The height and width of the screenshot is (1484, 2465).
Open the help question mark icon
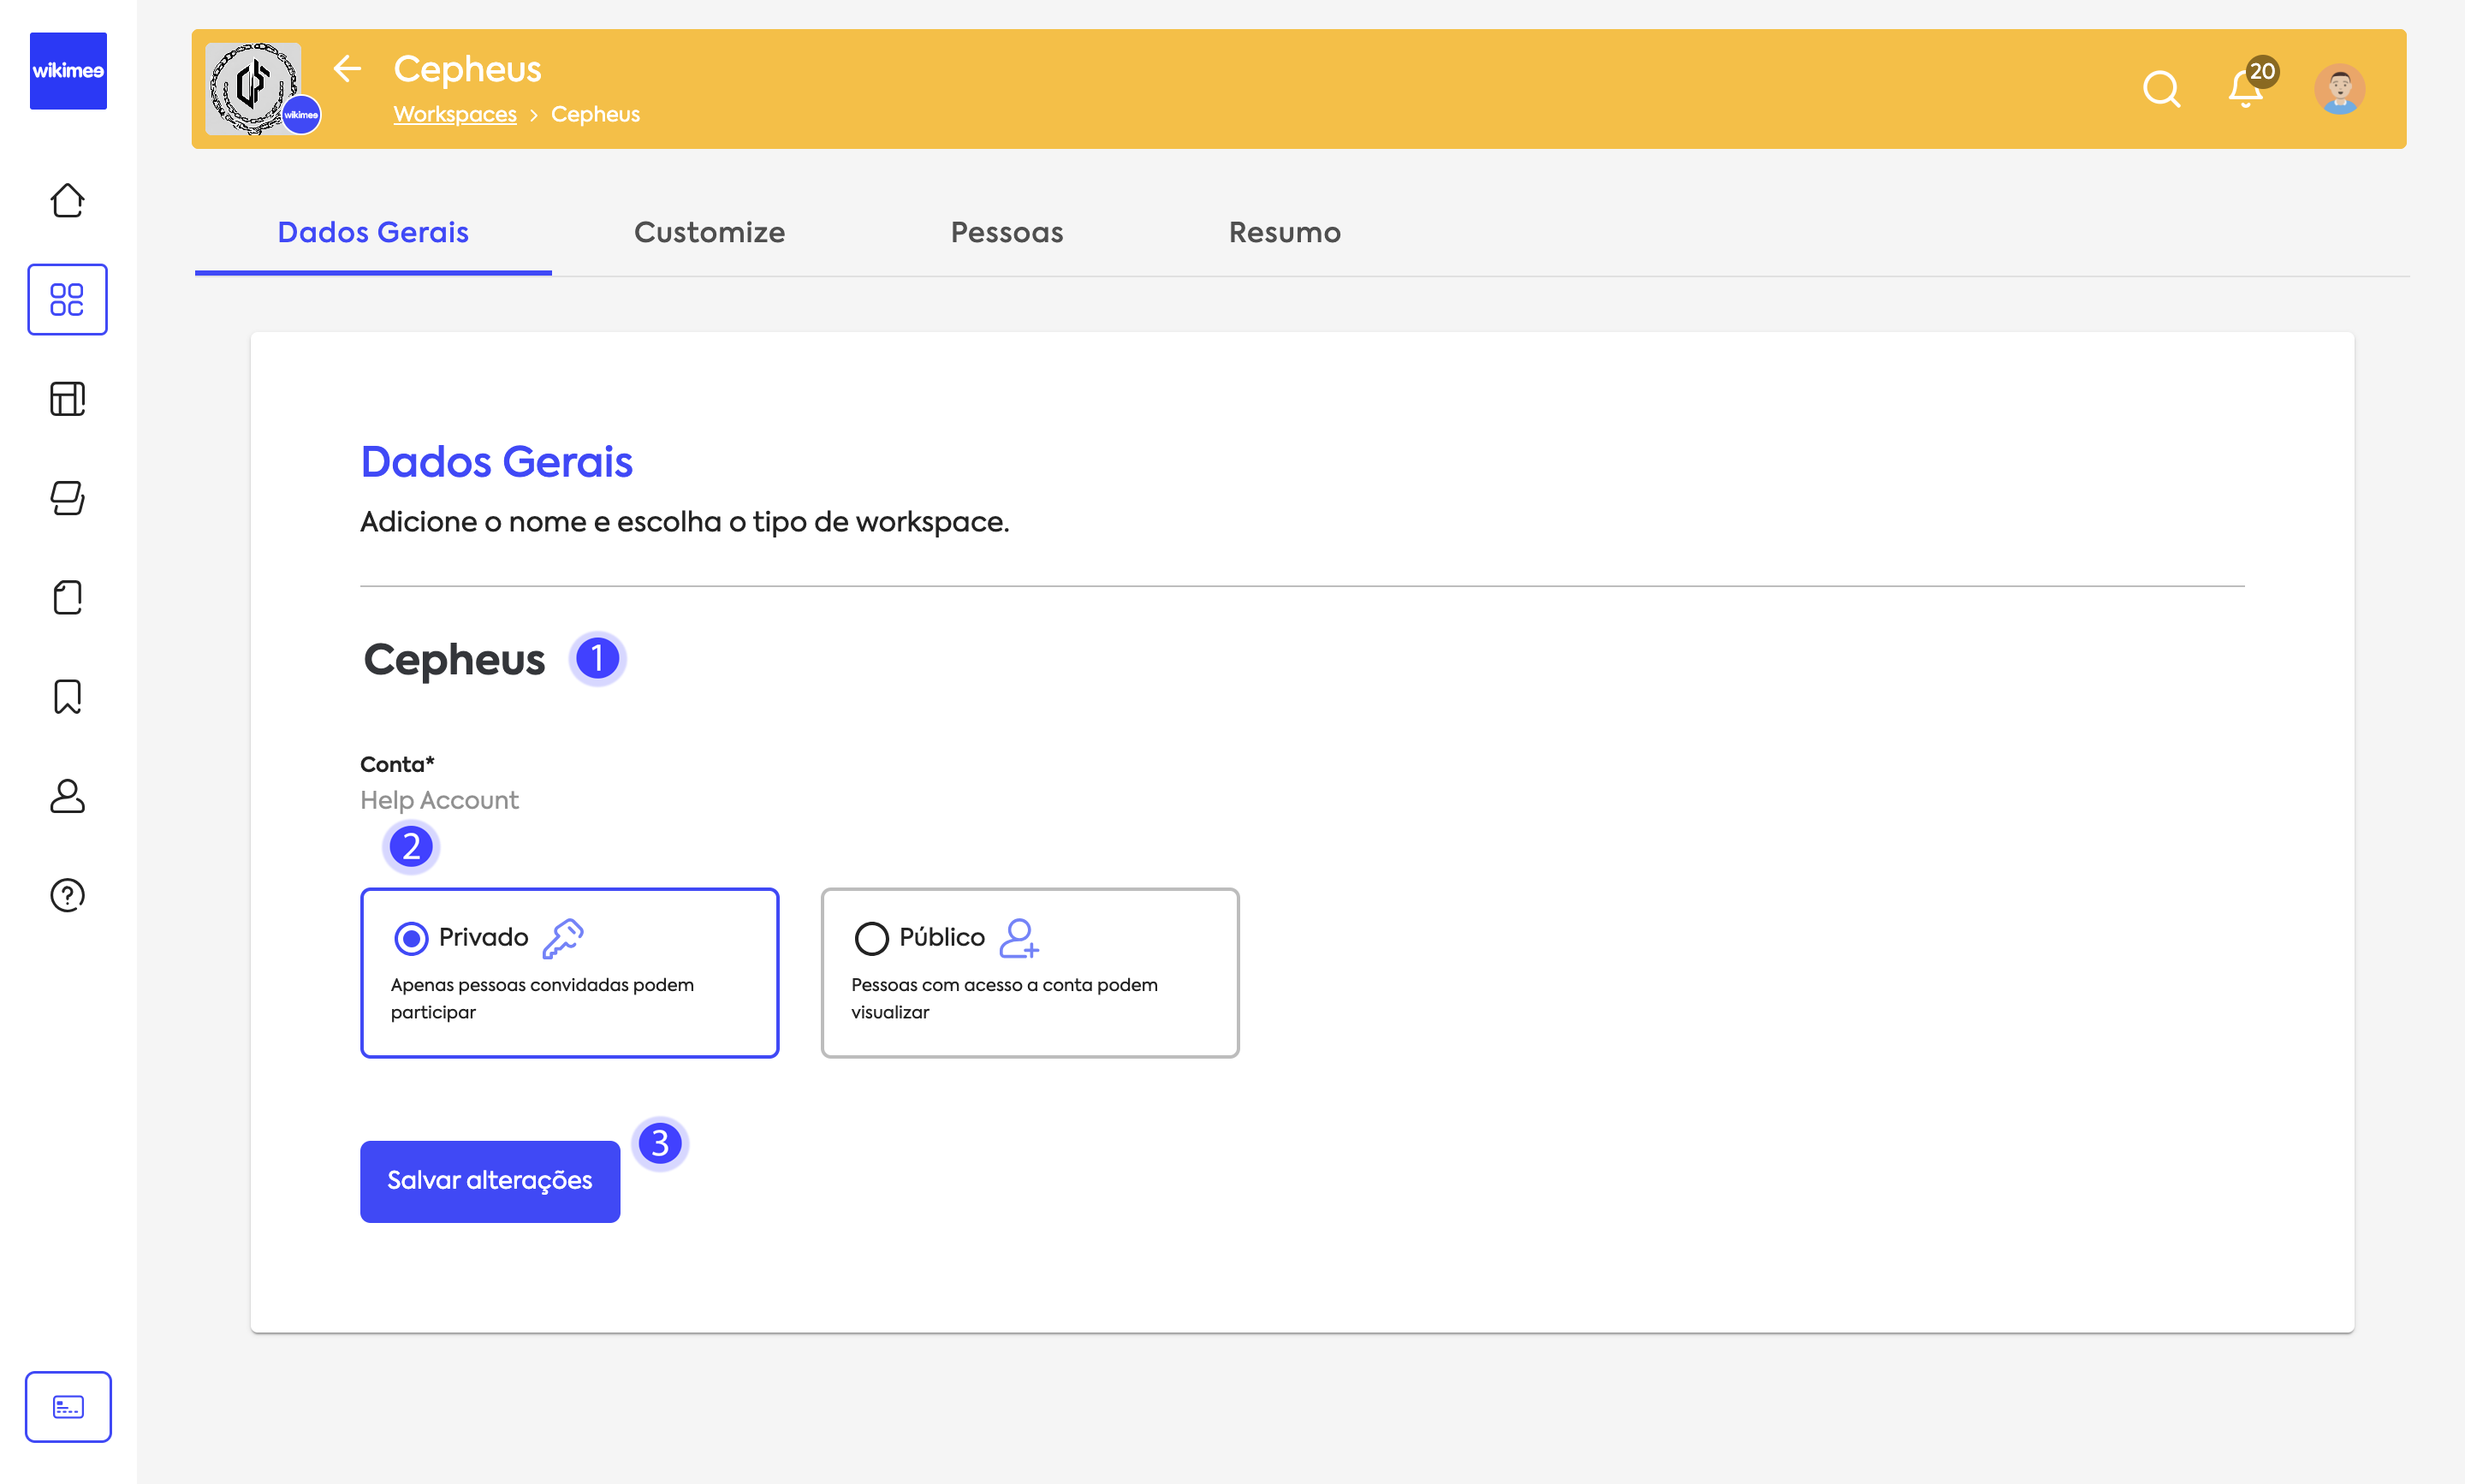pos(67,895)
